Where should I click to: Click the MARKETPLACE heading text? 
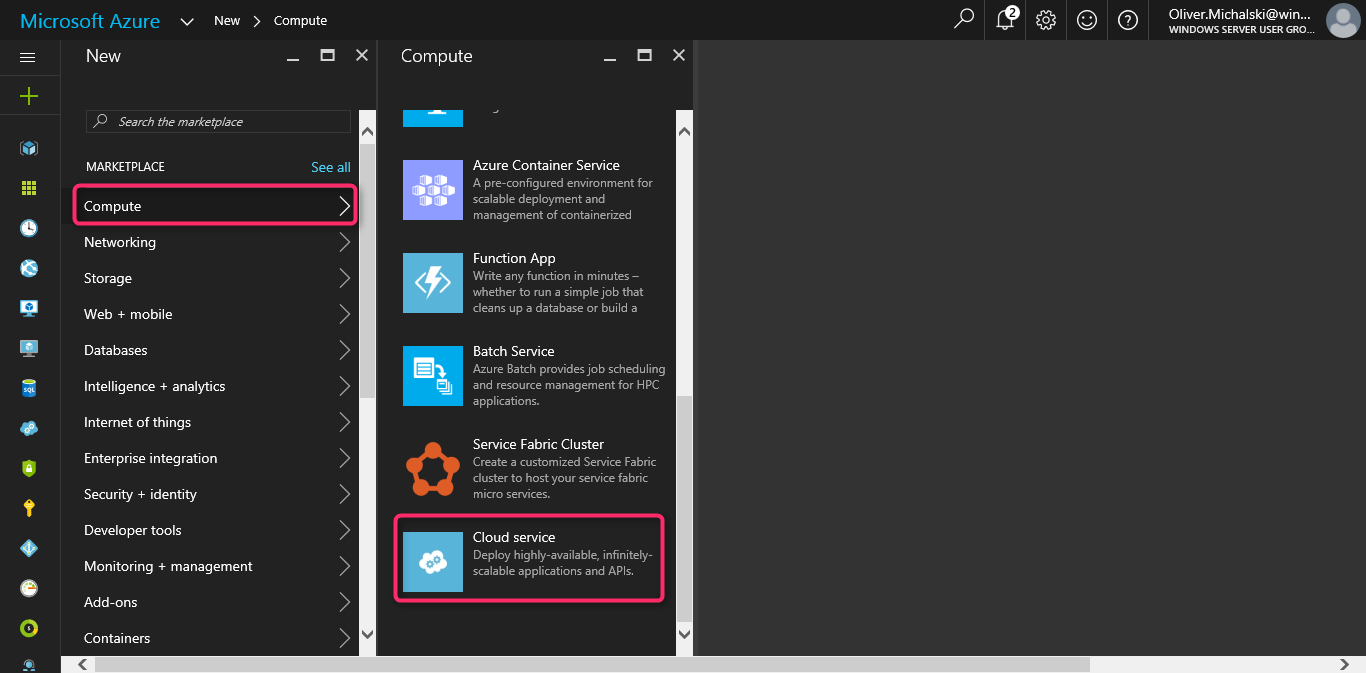click(x=125, y=167)
